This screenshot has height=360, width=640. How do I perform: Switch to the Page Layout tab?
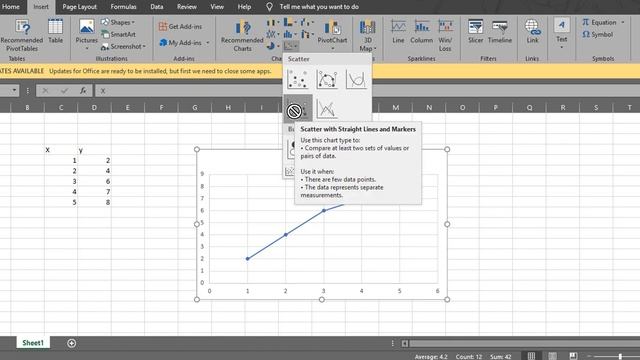tap(80, 7)
